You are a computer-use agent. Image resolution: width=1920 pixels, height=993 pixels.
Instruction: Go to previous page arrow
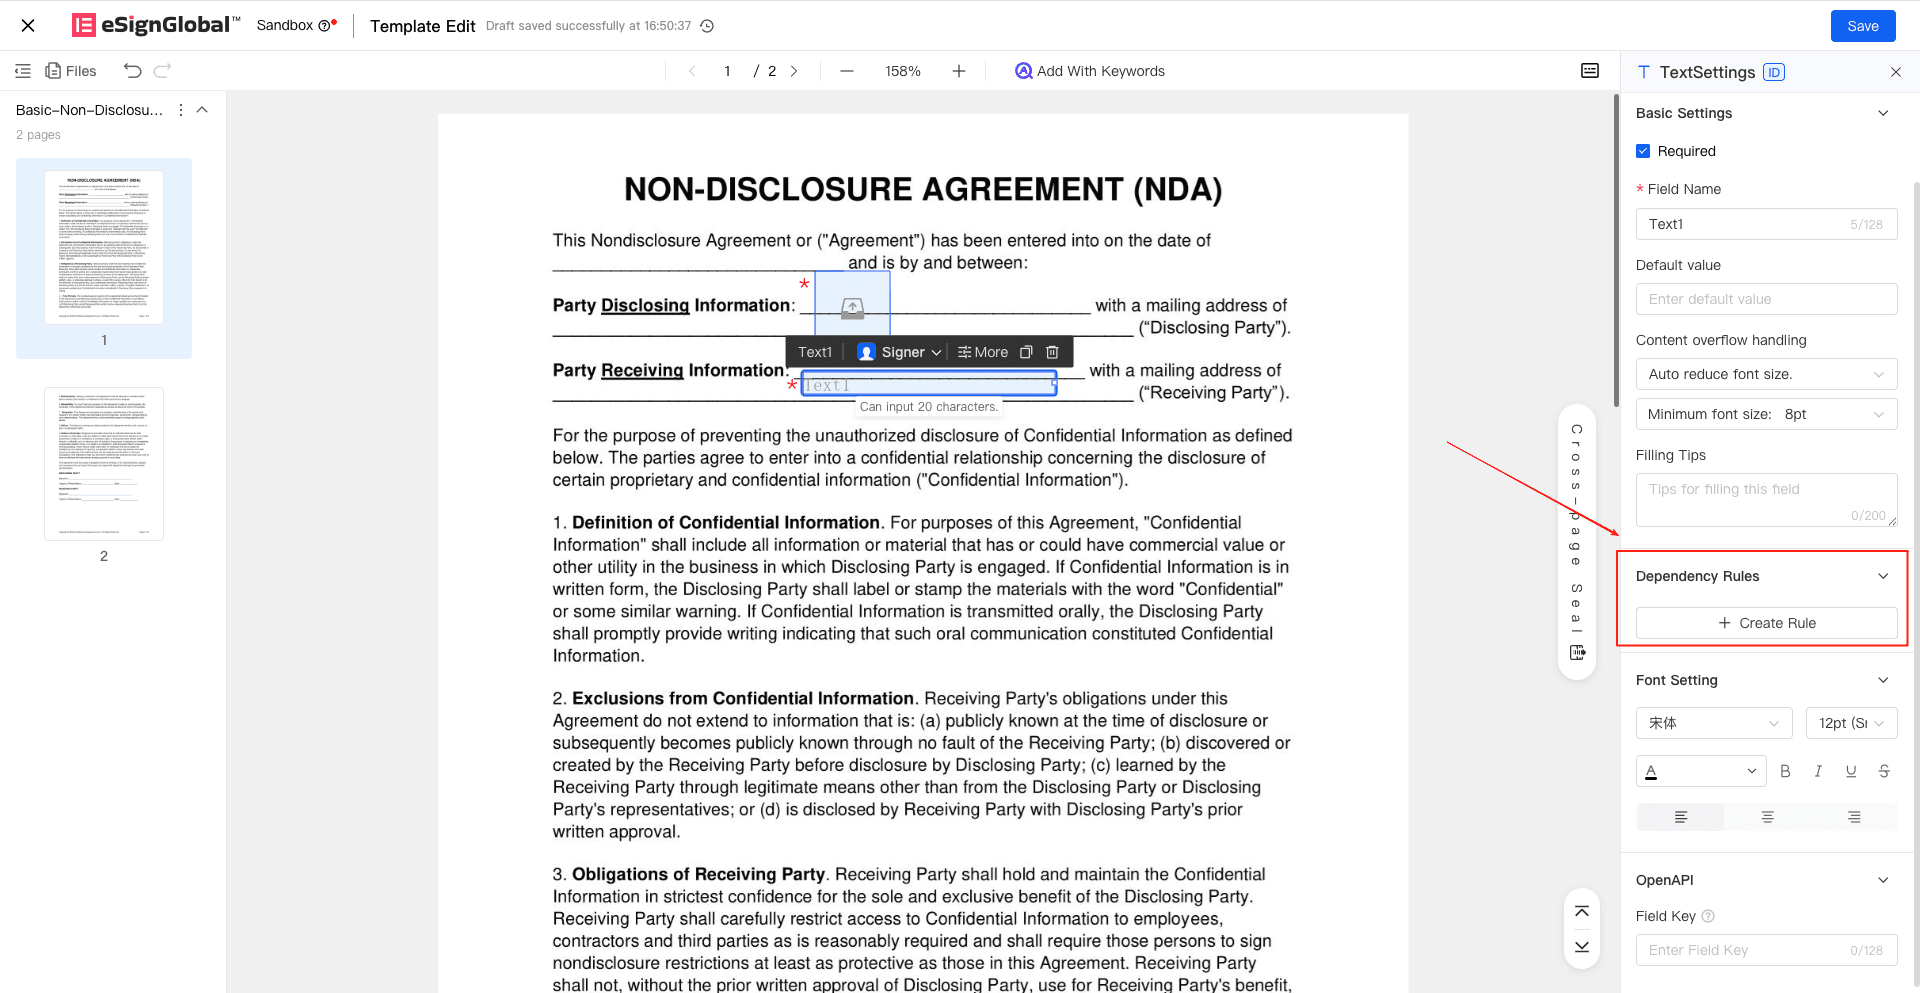pos(692,71)
